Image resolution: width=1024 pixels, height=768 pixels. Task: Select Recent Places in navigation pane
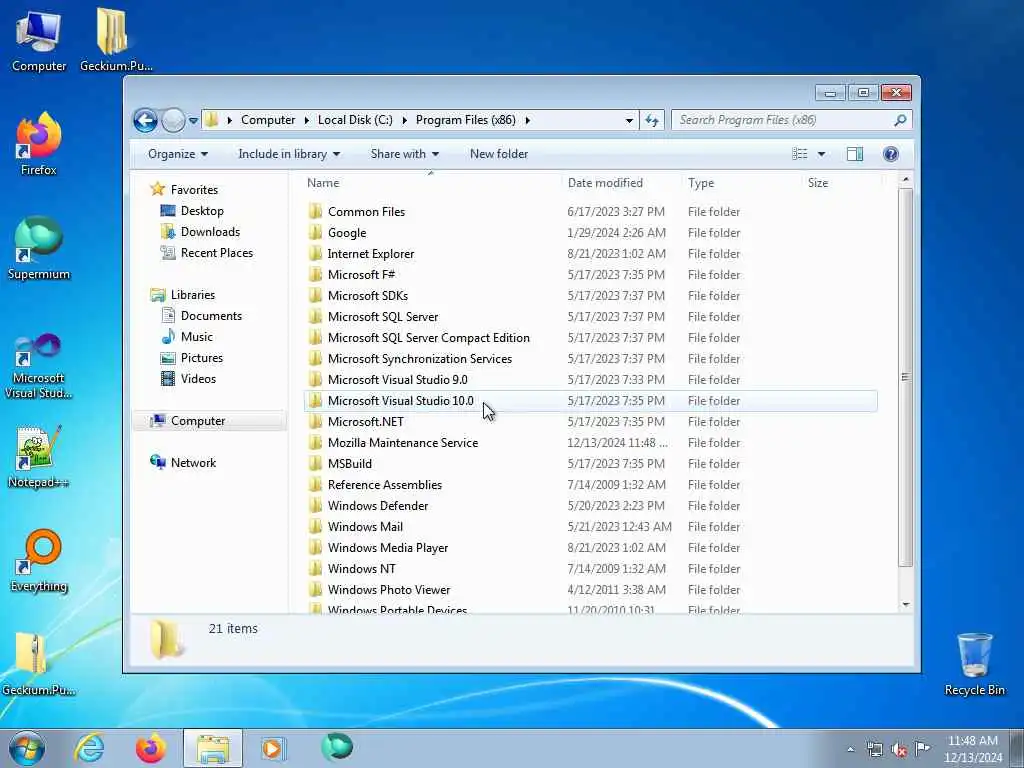pos(216,253)
